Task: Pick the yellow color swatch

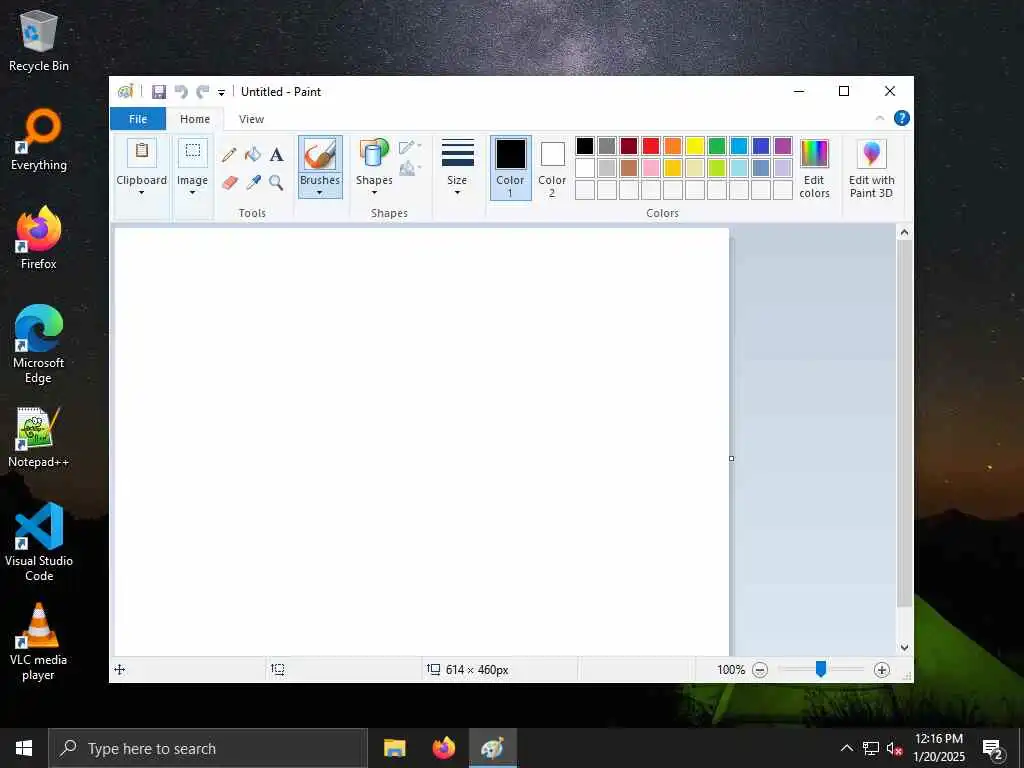Action: 695,146
